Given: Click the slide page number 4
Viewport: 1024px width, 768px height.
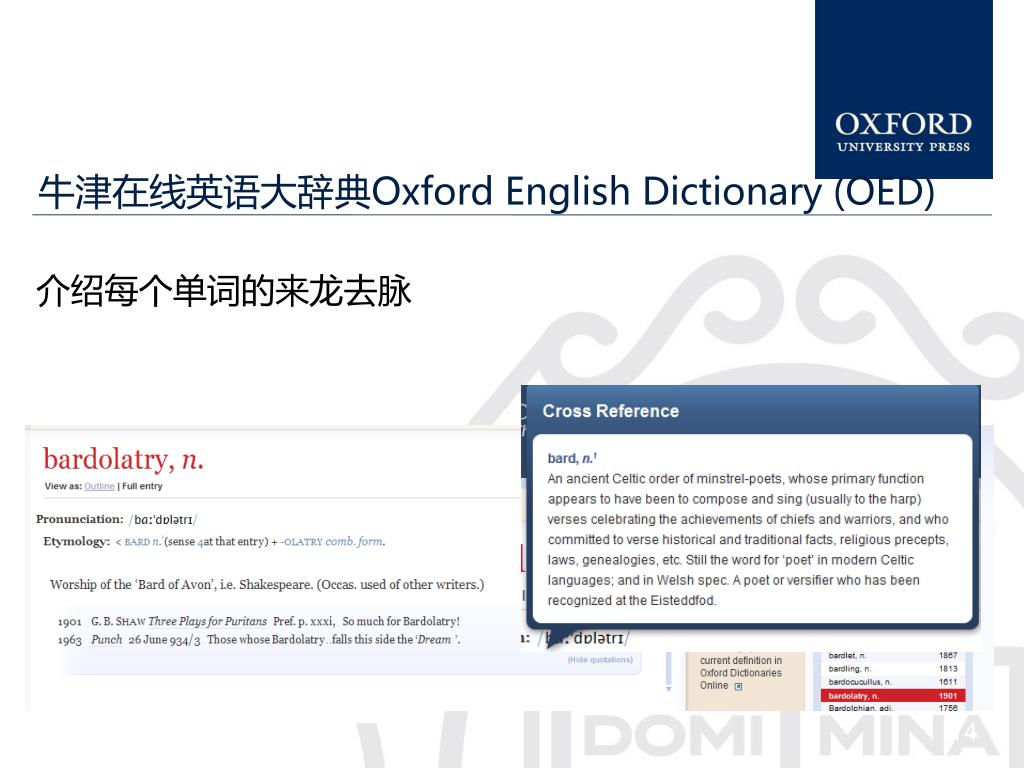Looking at the screenshot, I should click(x=971, y=732).
